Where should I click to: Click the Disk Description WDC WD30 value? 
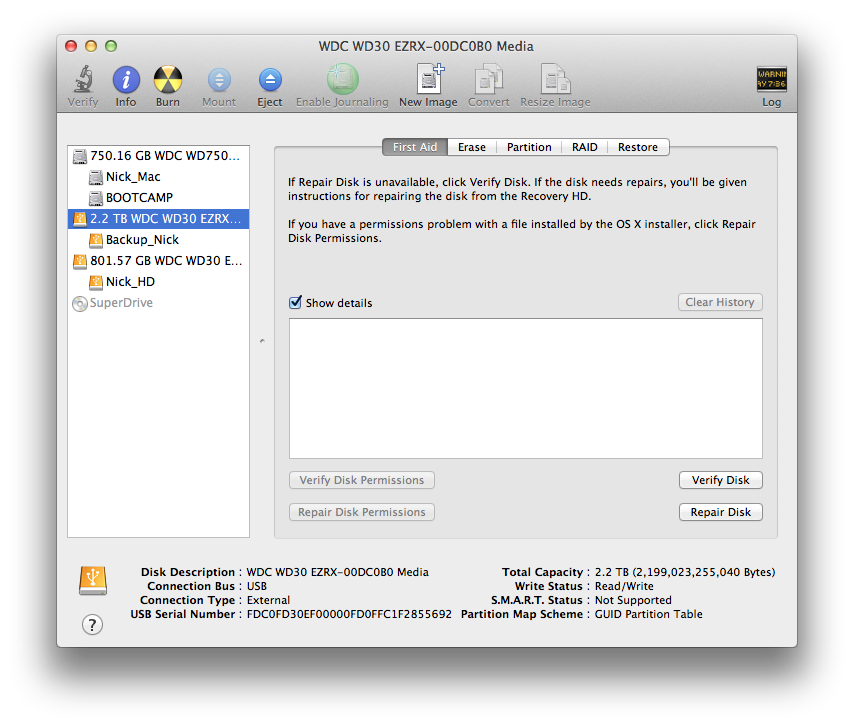tap(338, 572)
